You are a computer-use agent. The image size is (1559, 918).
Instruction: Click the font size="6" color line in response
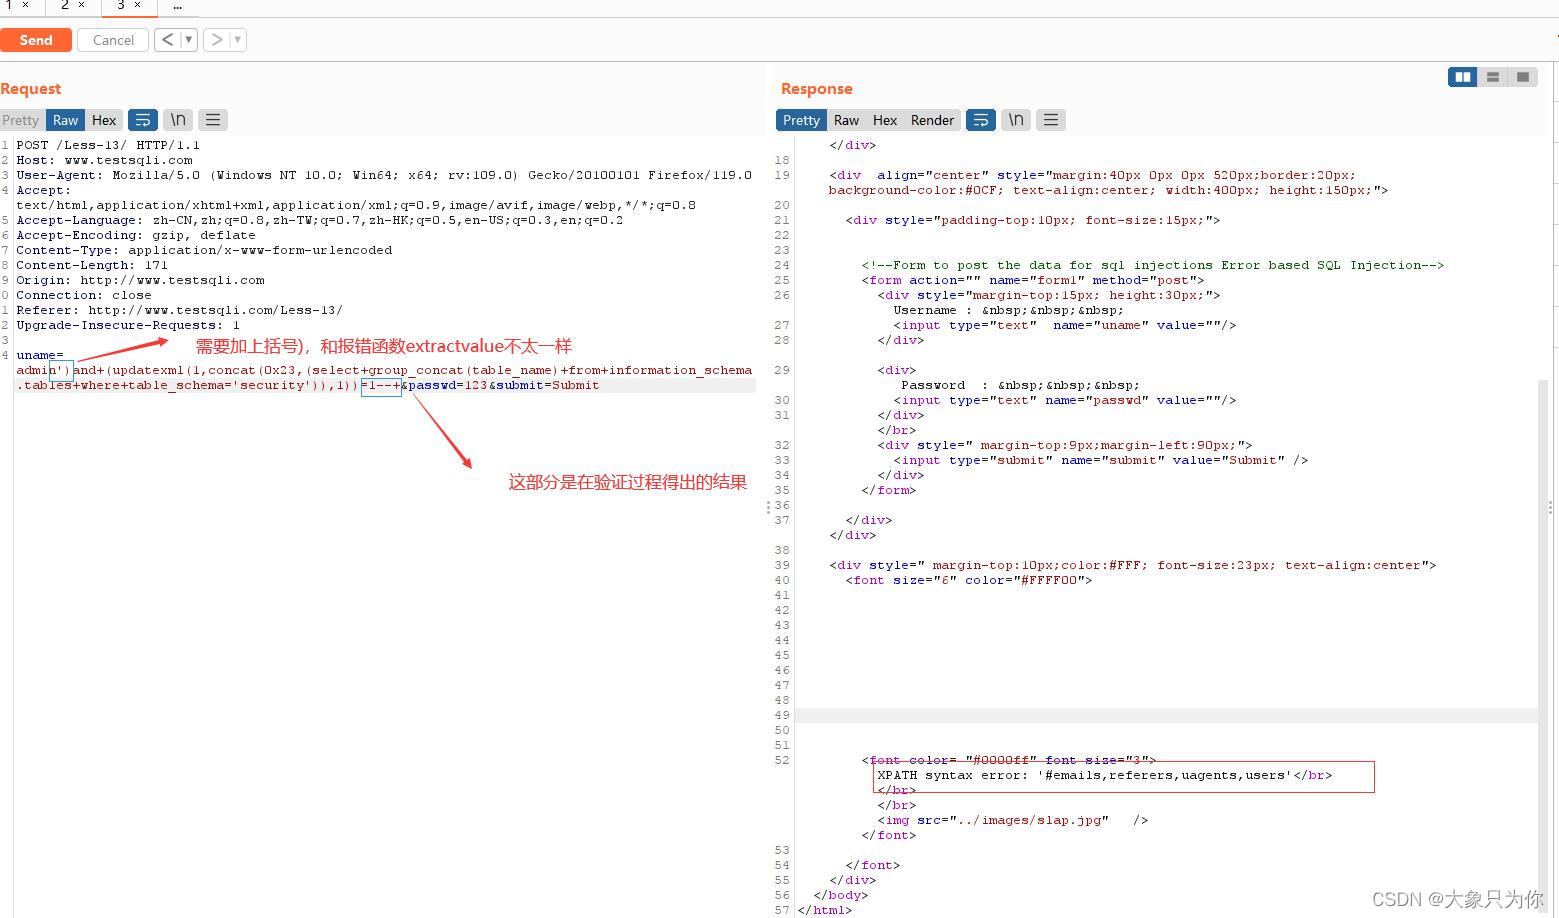[968, 580]
